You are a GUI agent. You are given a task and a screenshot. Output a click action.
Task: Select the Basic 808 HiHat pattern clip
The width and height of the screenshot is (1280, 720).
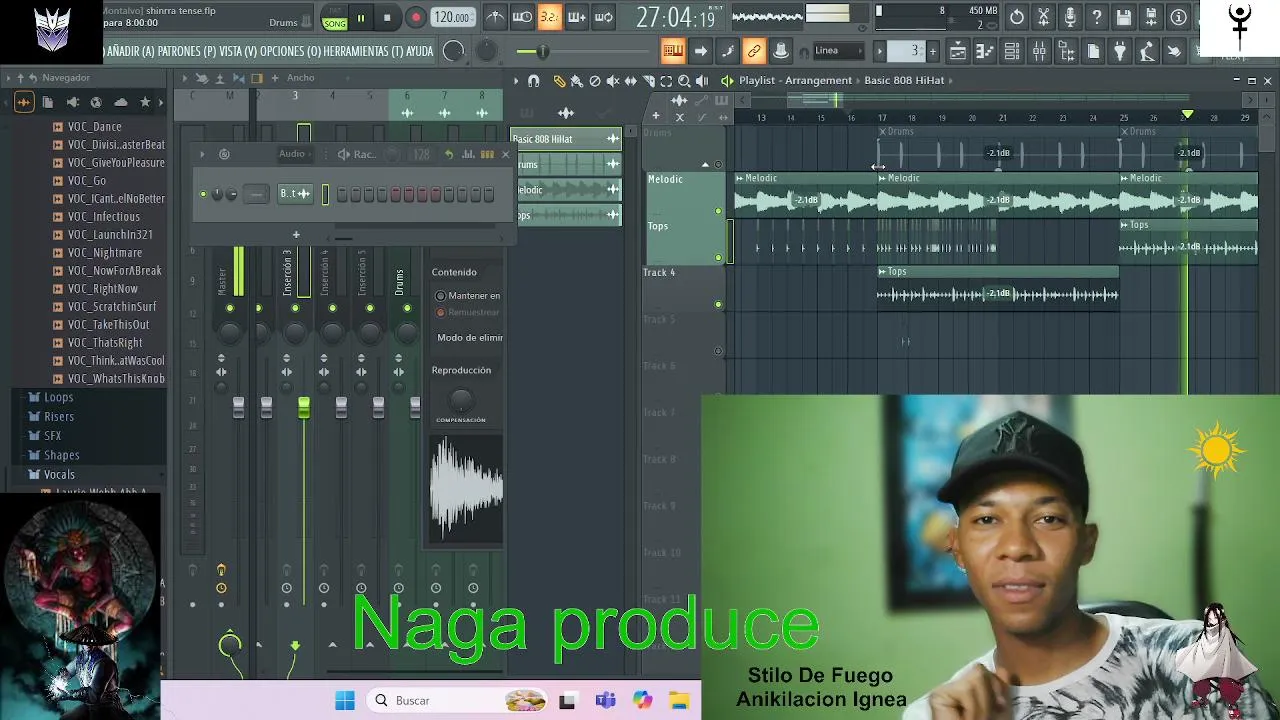[566, 139]
